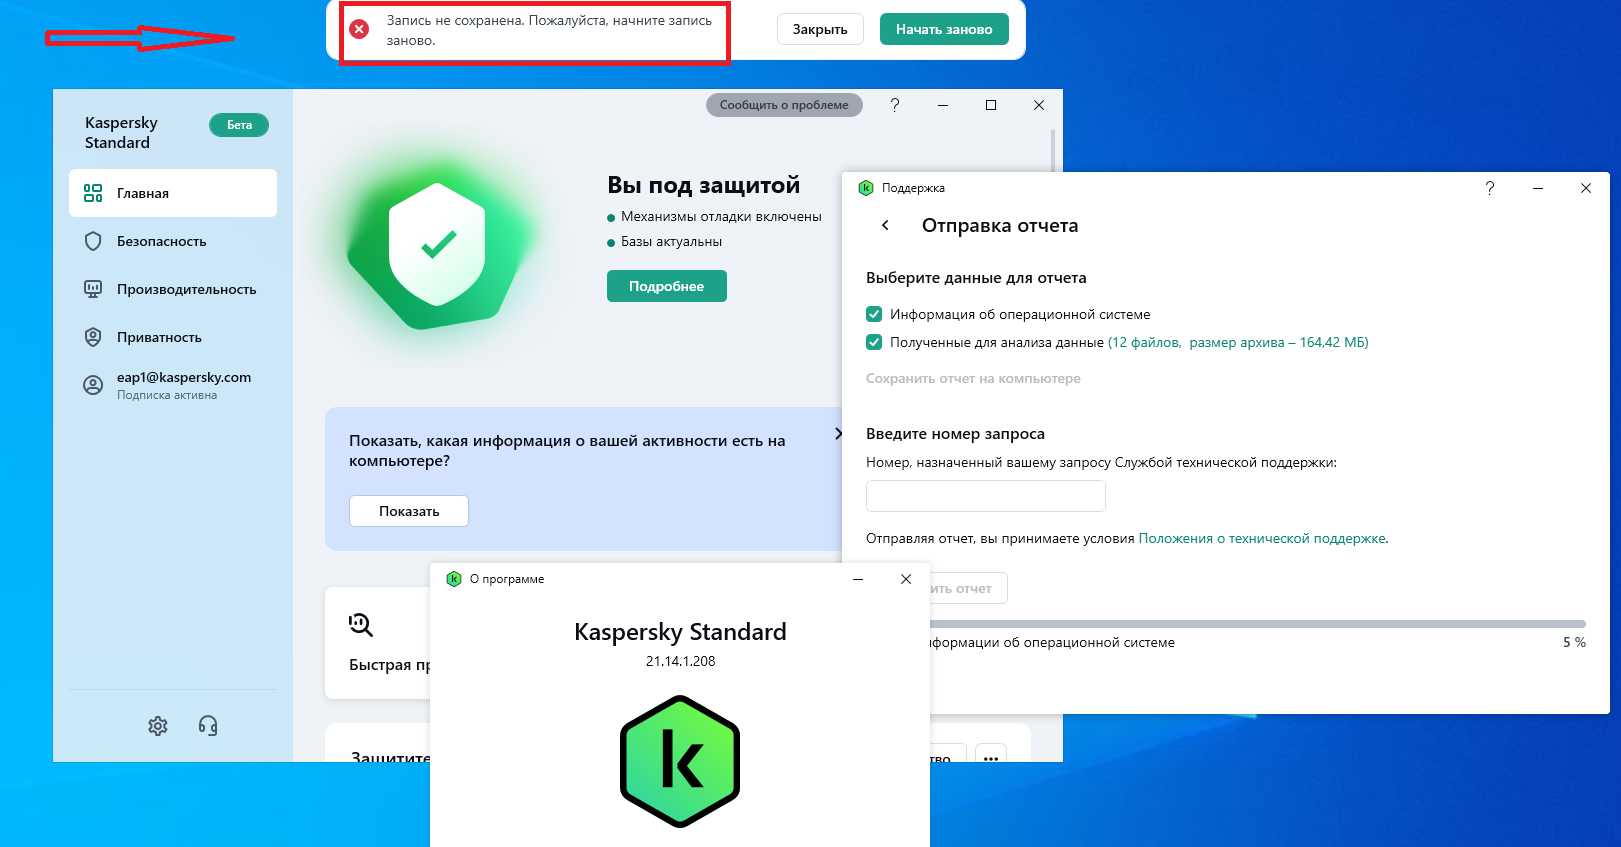Select the Главная menu item

point(173,193)
